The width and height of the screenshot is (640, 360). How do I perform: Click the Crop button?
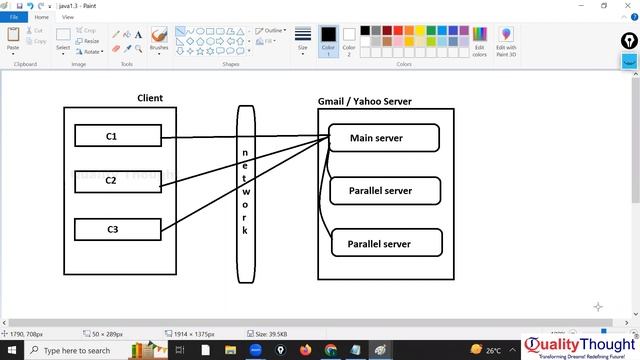(x=86, y=31)
